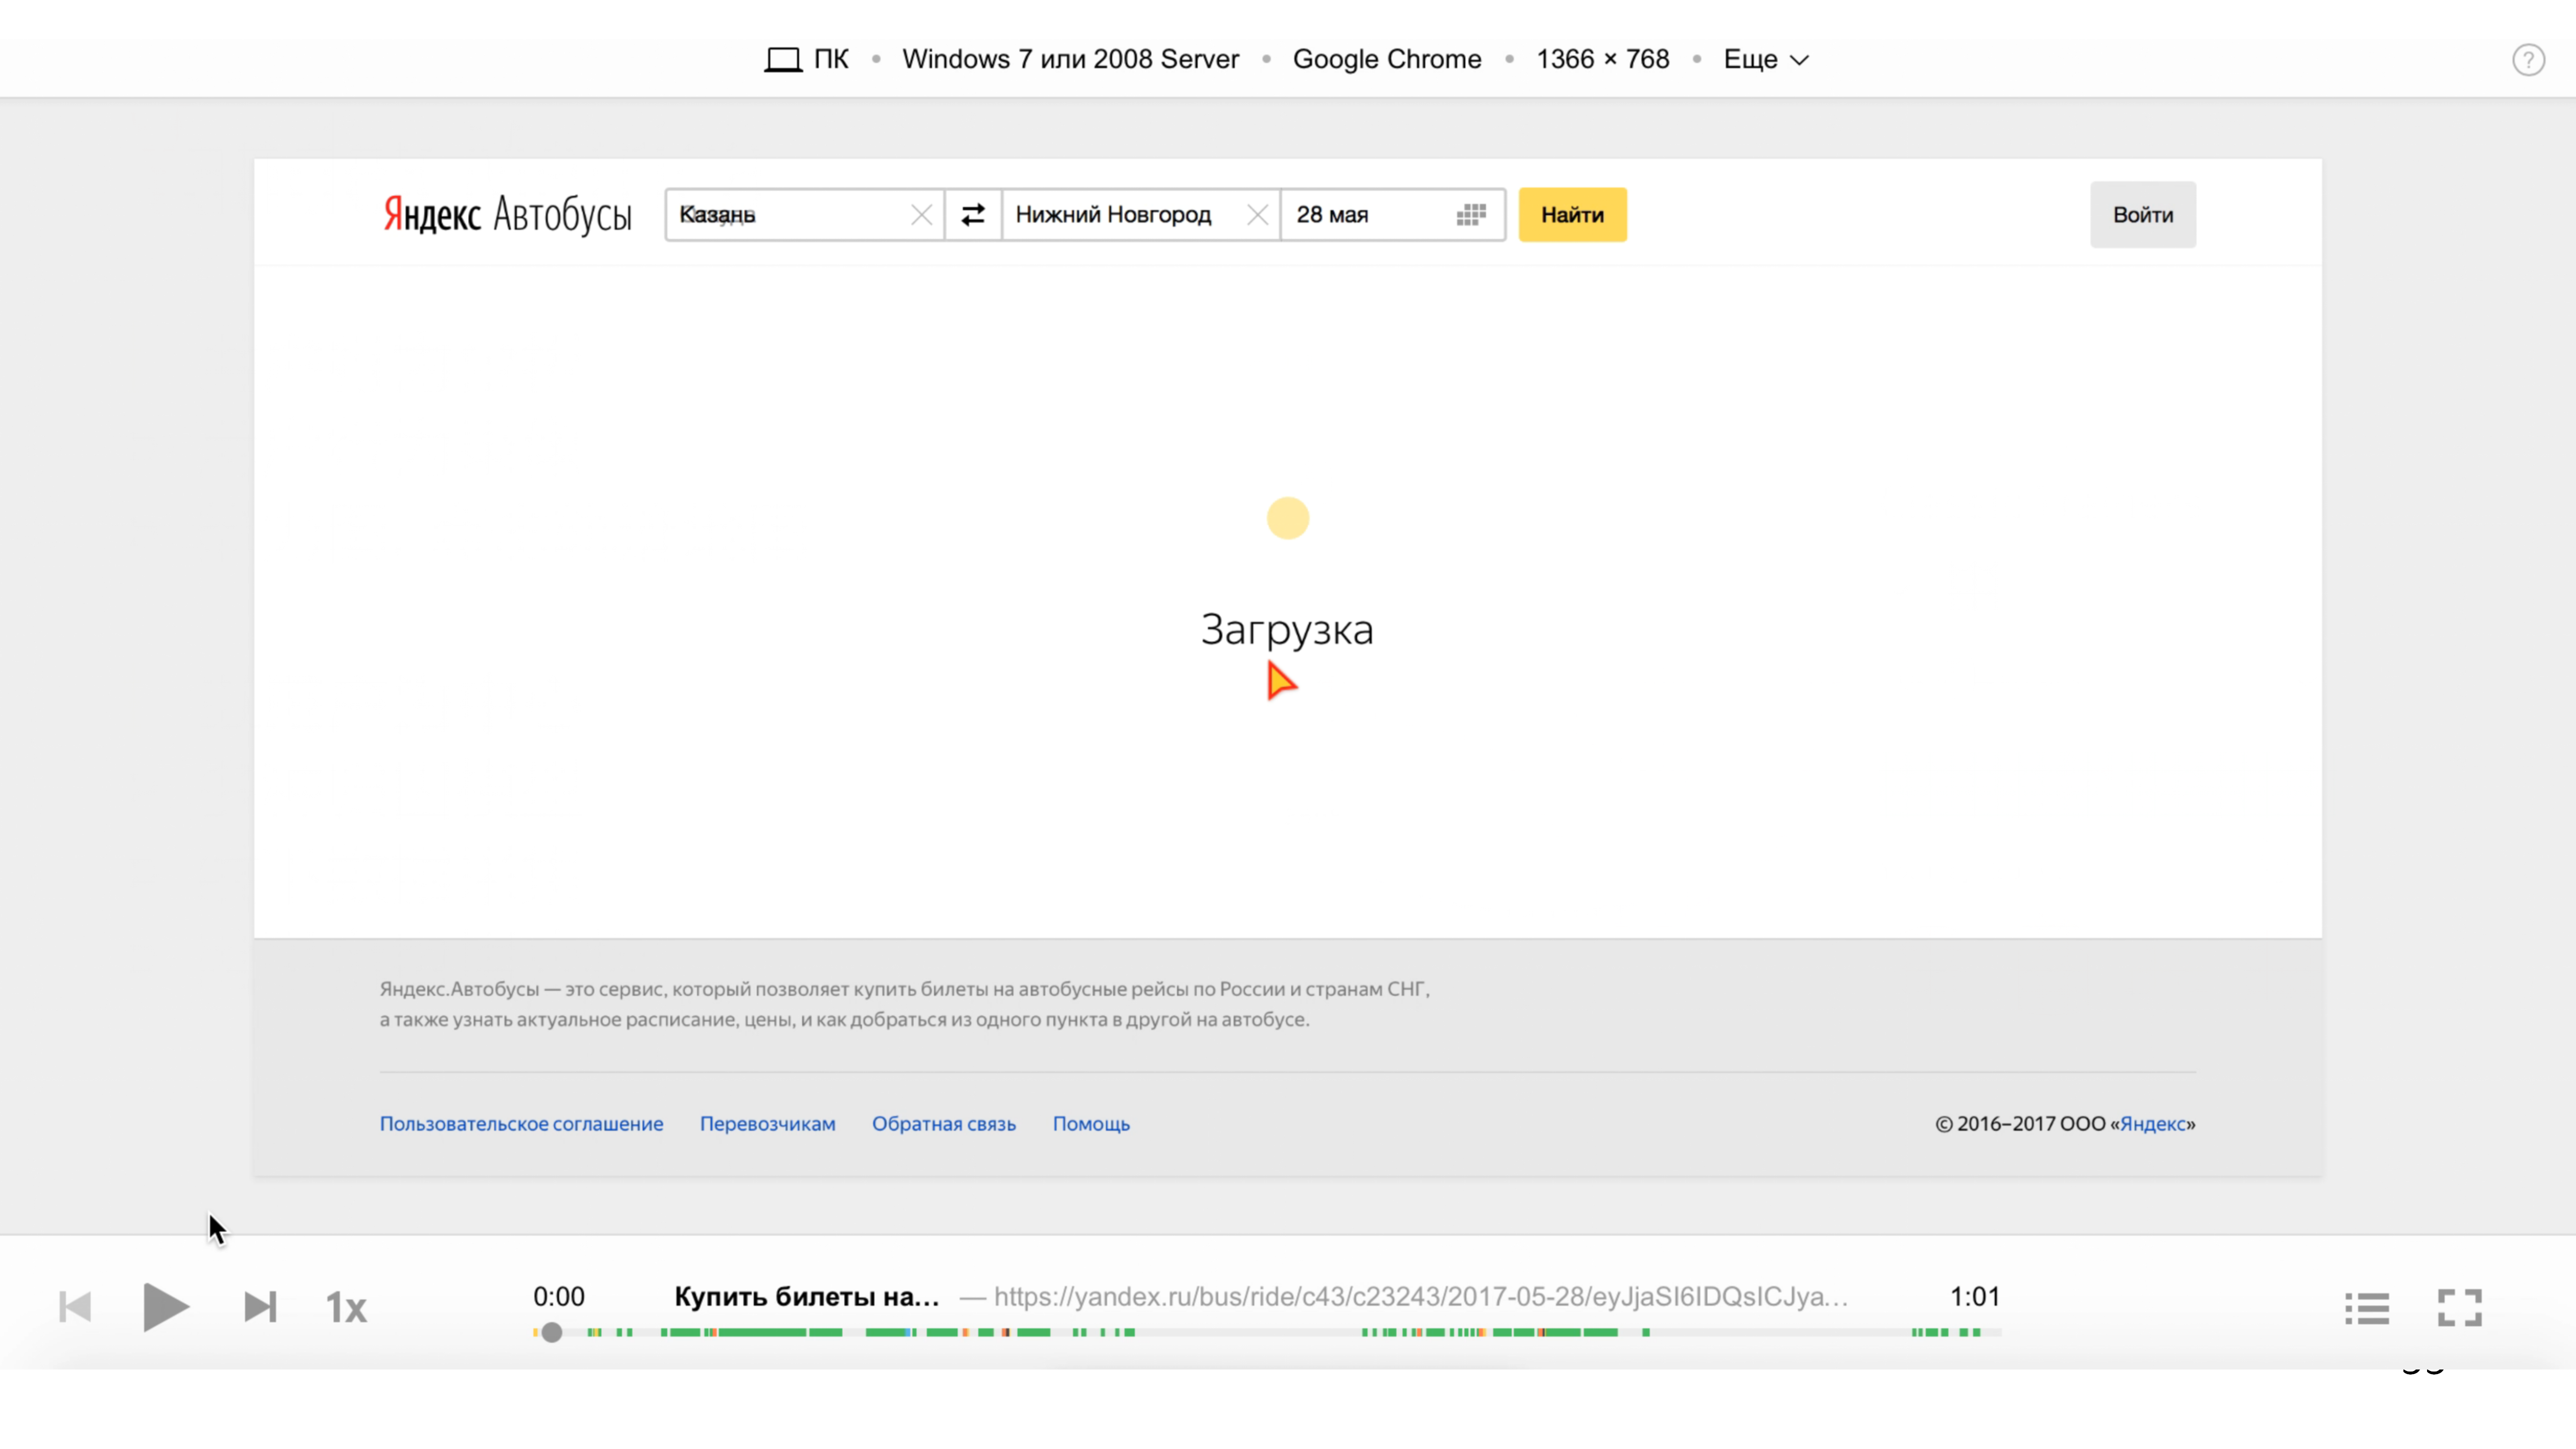Follow the Яндекс copyright link

2152,1124
